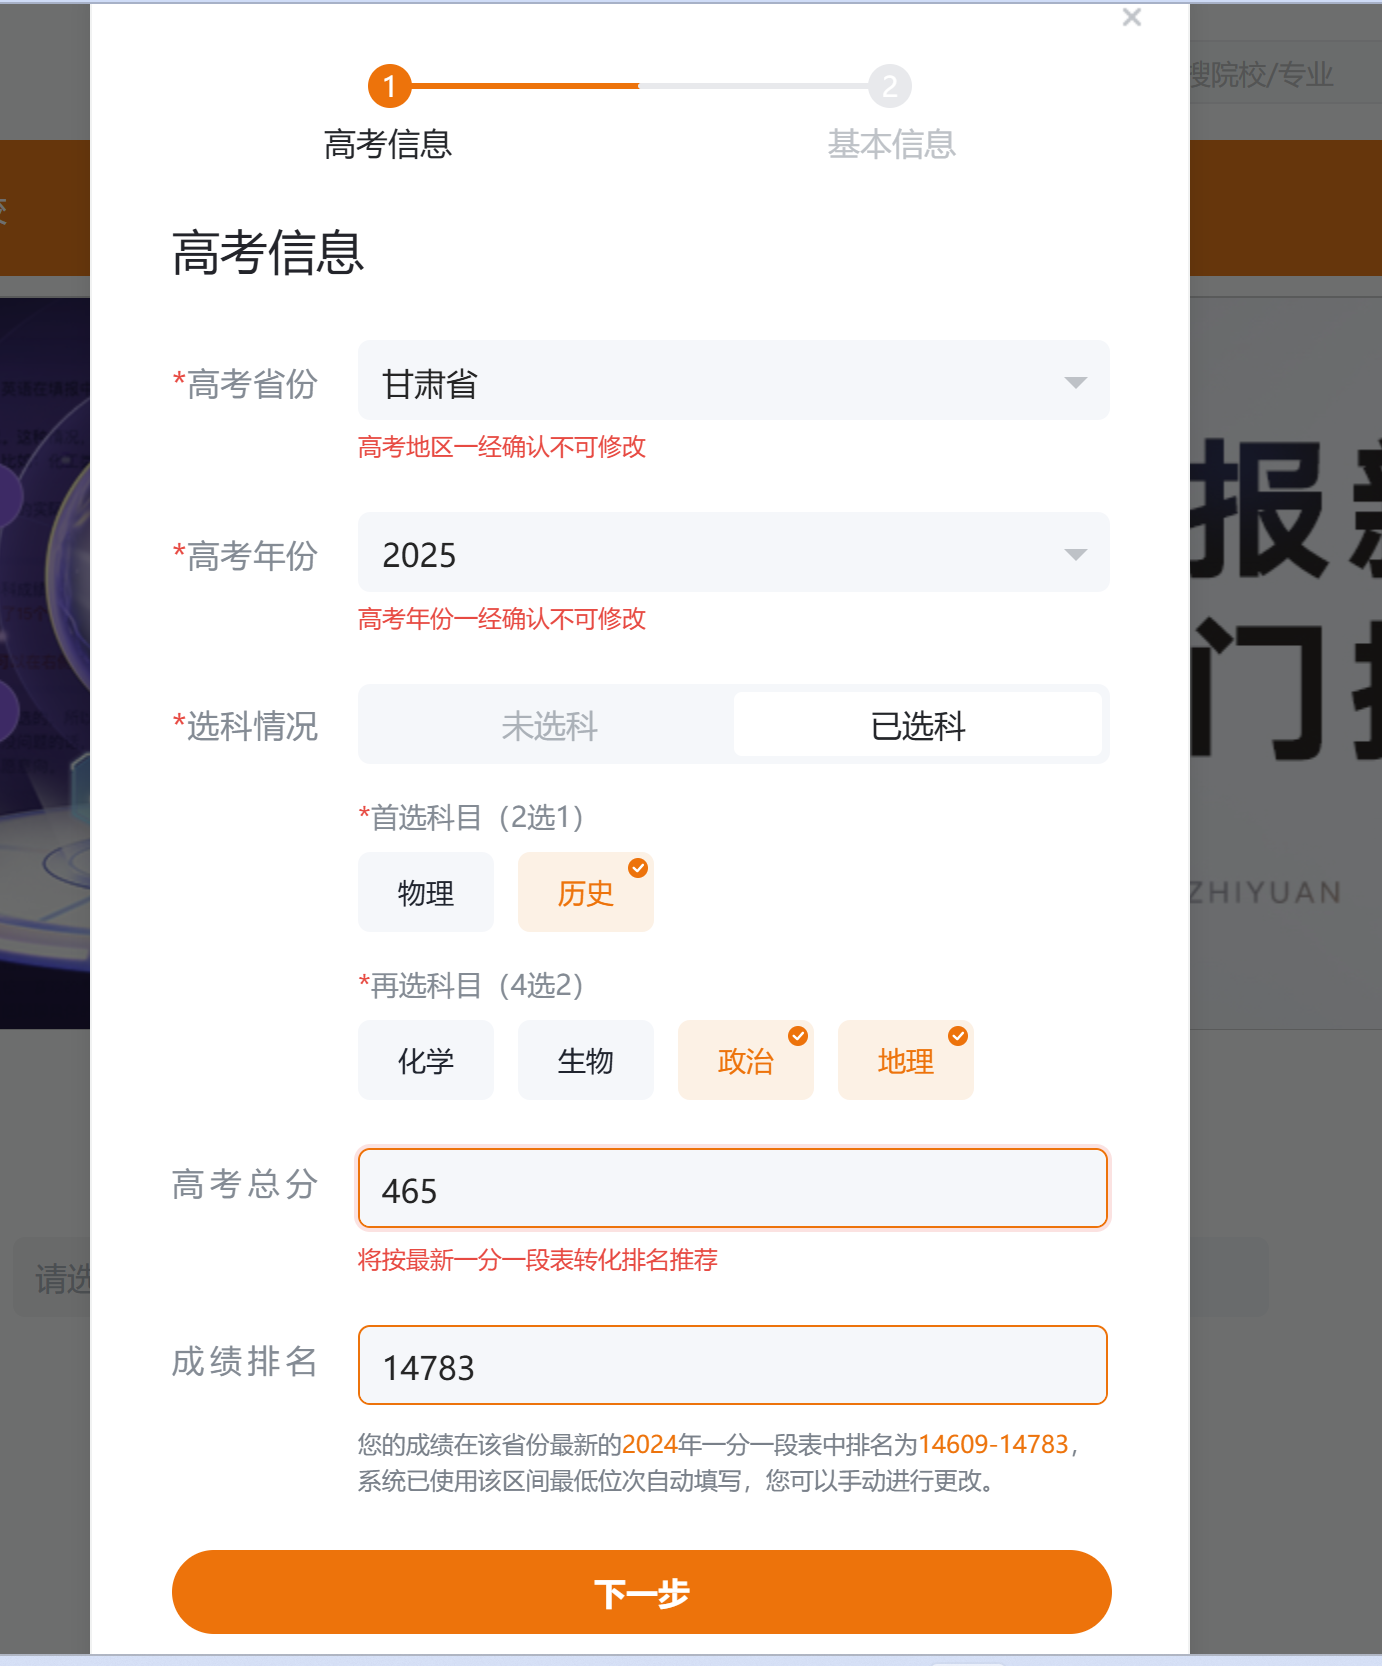The height and width of the screenshot is (1666, 1382).
Task: Click the arrow of the year dropdown
Action: [1076, 555]
